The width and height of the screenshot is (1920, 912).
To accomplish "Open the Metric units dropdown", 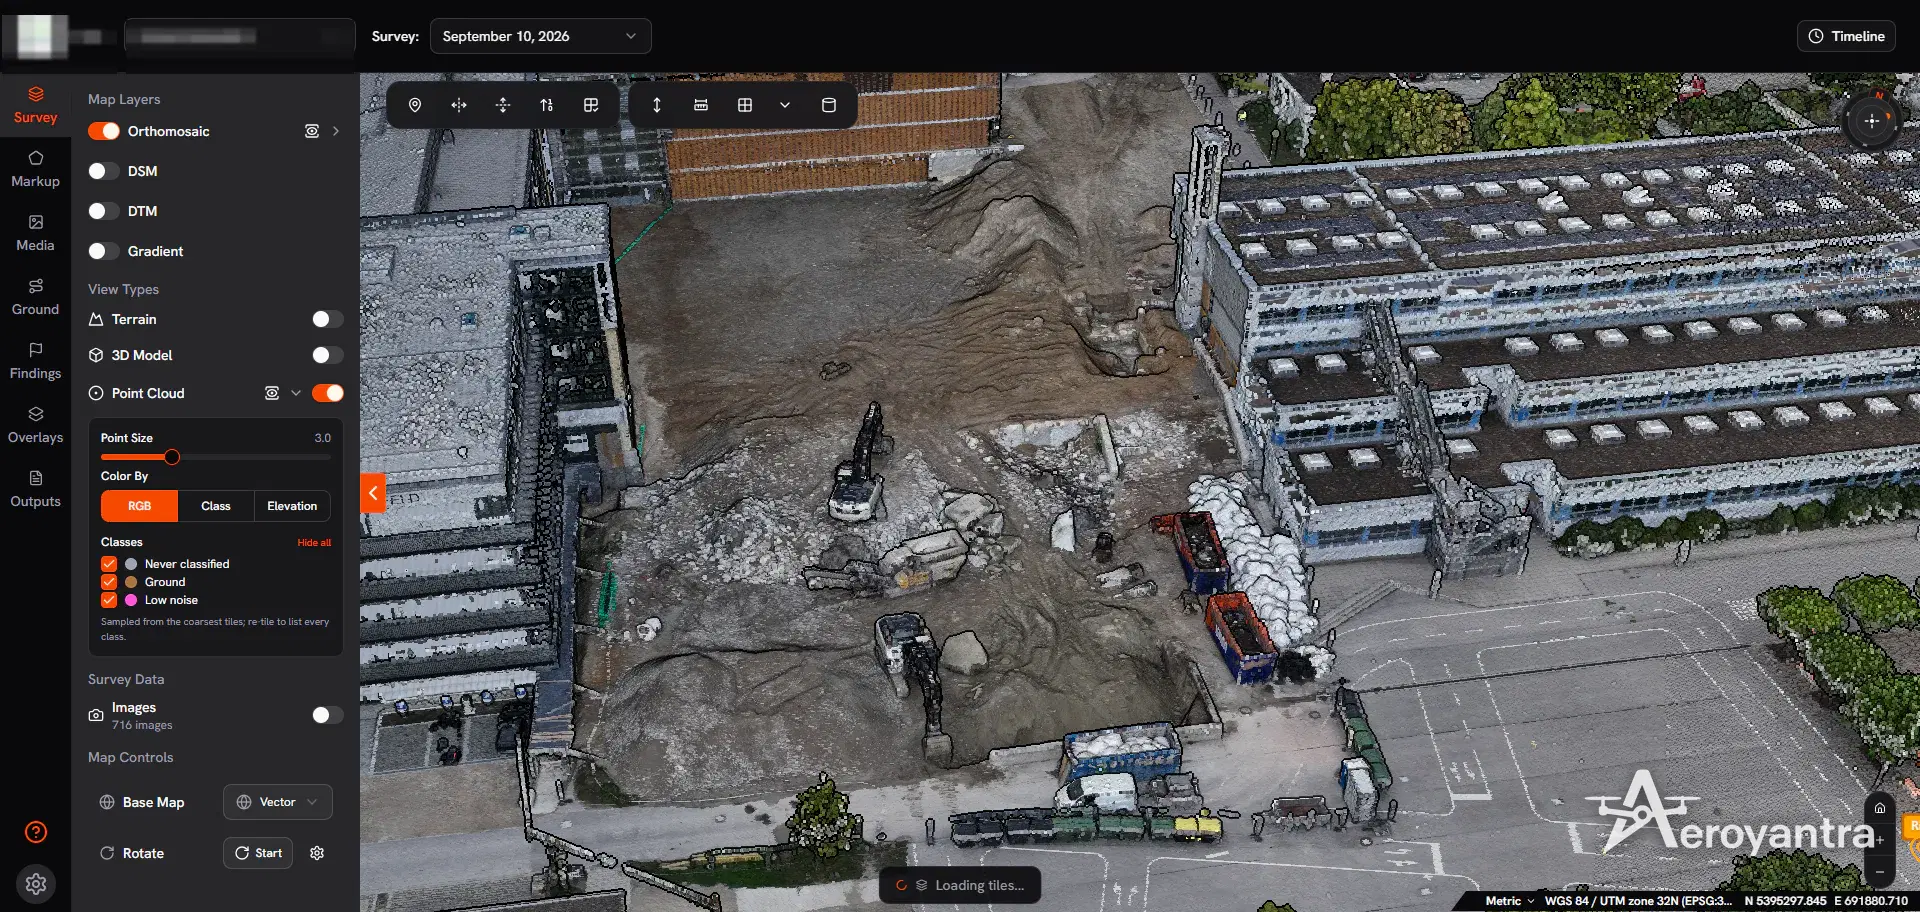I will (x=1510, y=901).
